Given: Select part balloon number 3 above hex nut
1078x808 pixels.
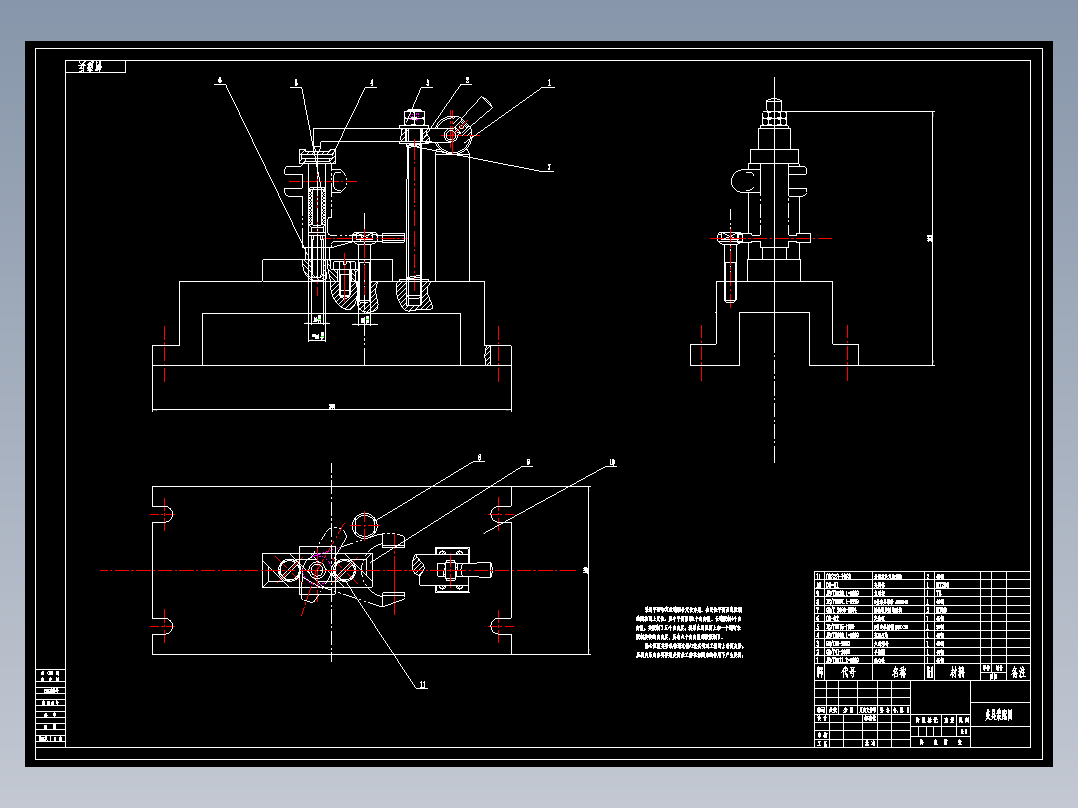Looking at the screenshot, I should point(427,83).
